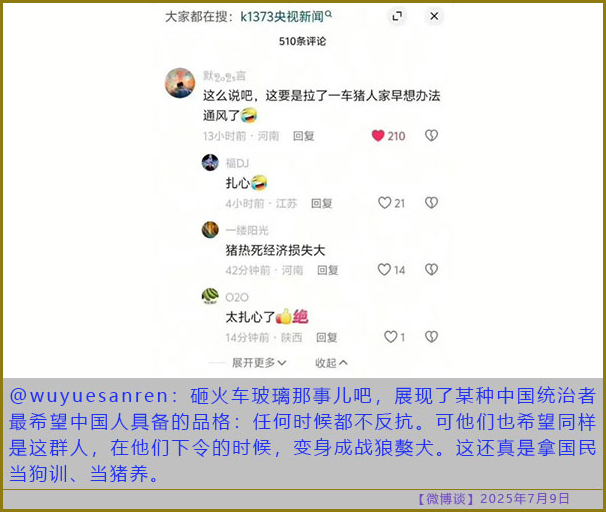Viewport: 606px width, 512px height.
Task: Reply to the top comment from Henan
Action: pyautogui.click(x=303, y=136)
